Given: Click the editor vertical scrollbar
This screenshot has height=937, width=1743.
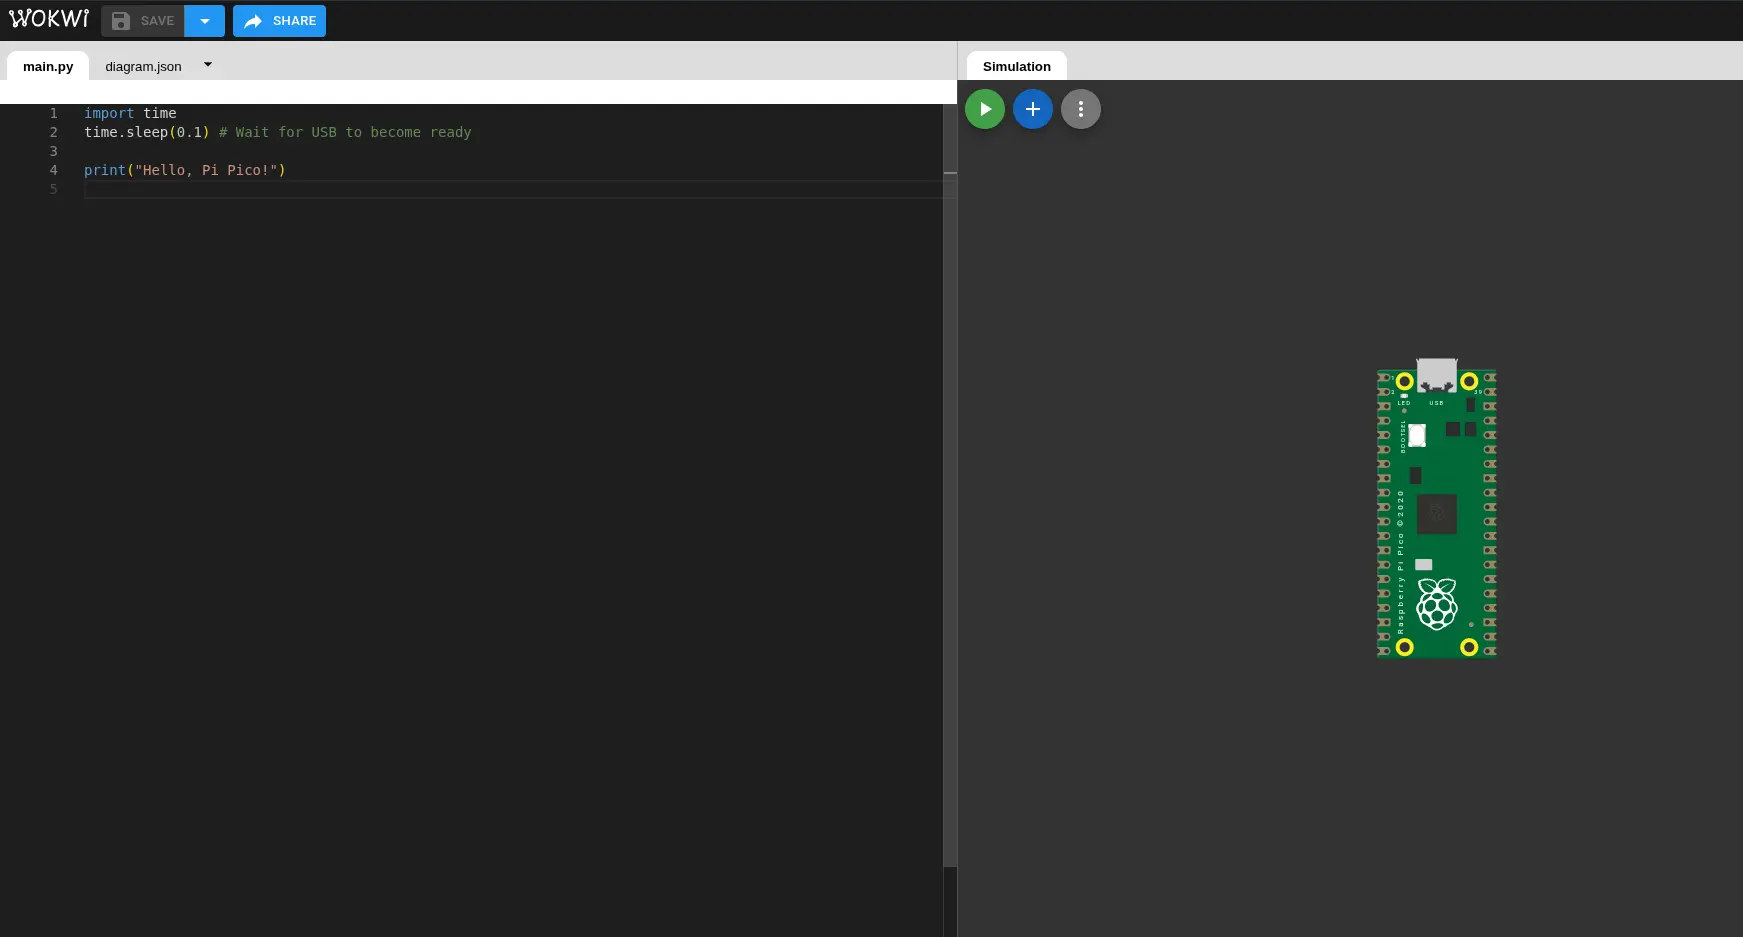Looking at the screenshot, I should point(950,485).
